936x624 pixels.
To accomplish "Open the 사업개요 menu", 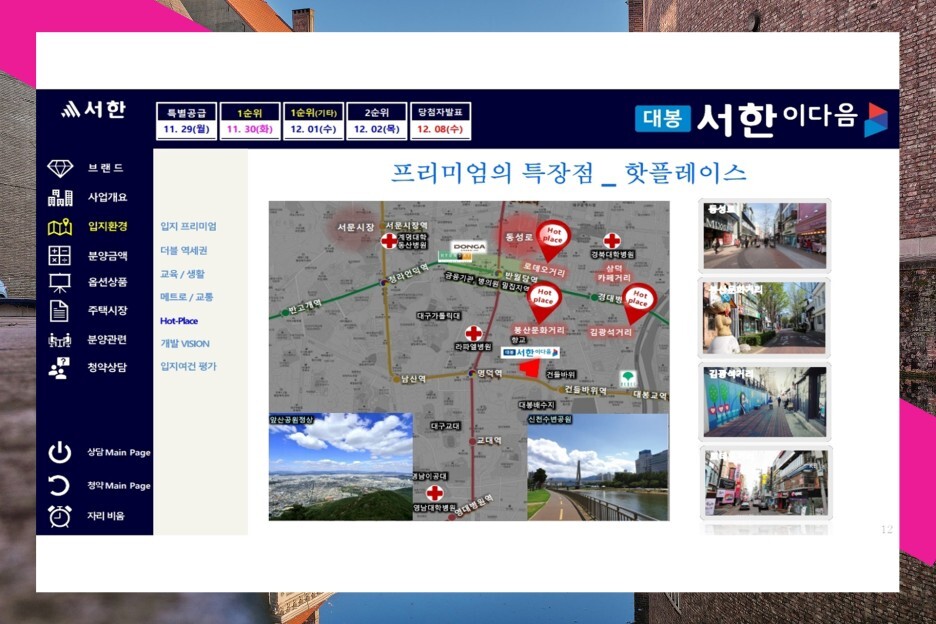I will 107,197.
